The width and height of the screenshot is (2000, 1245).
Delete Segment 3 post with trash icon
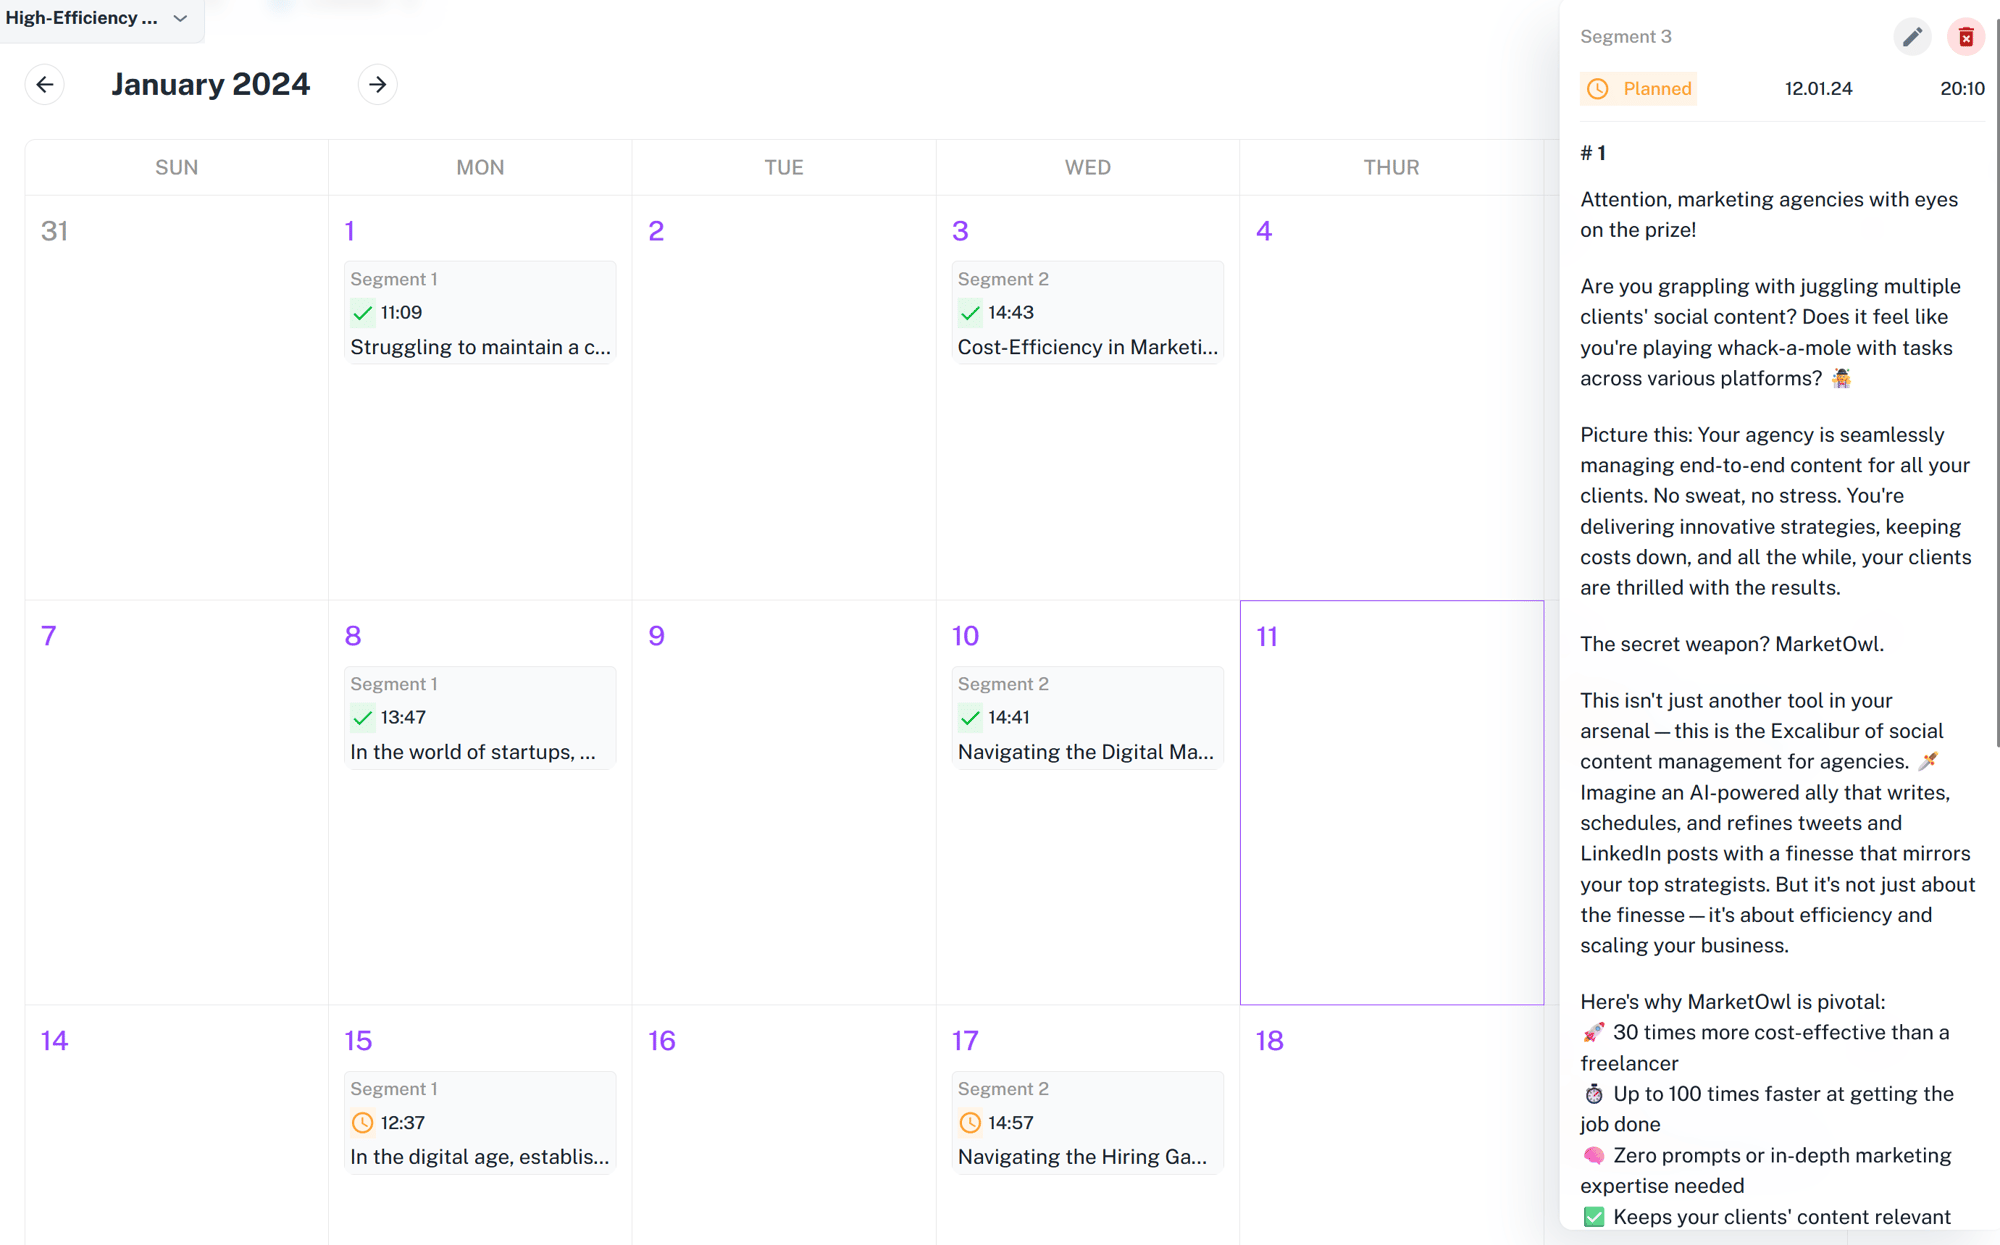tap(1965, 37)
